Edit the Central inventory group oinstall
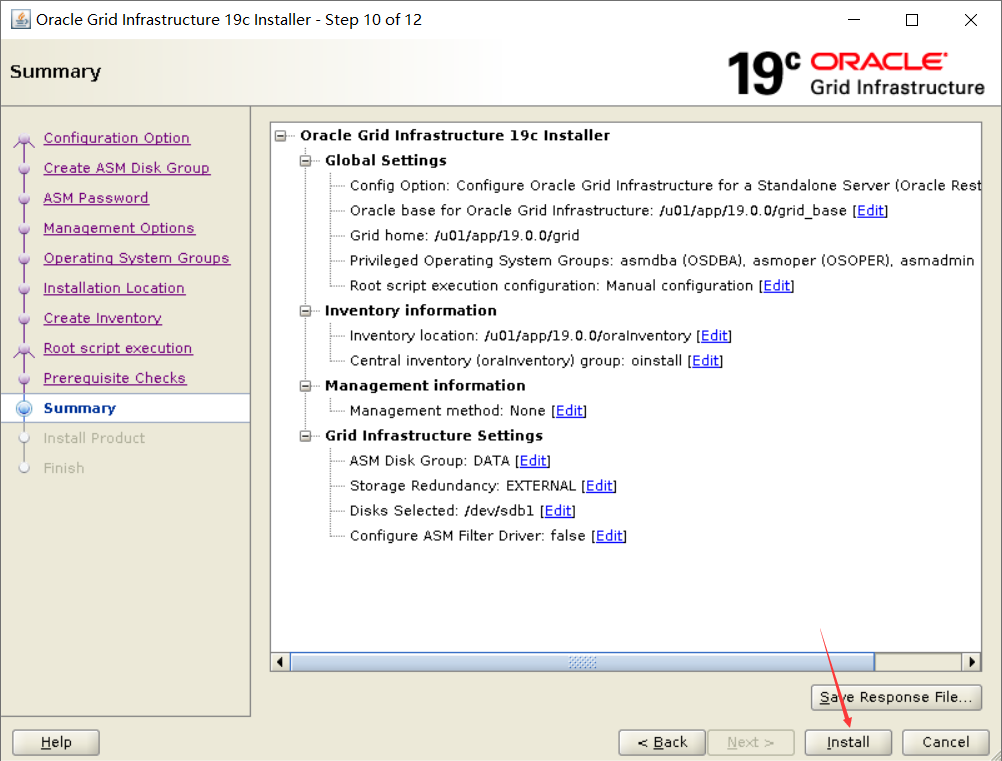This screenshot has height=761, width=1002. click(x=705, y=360)
